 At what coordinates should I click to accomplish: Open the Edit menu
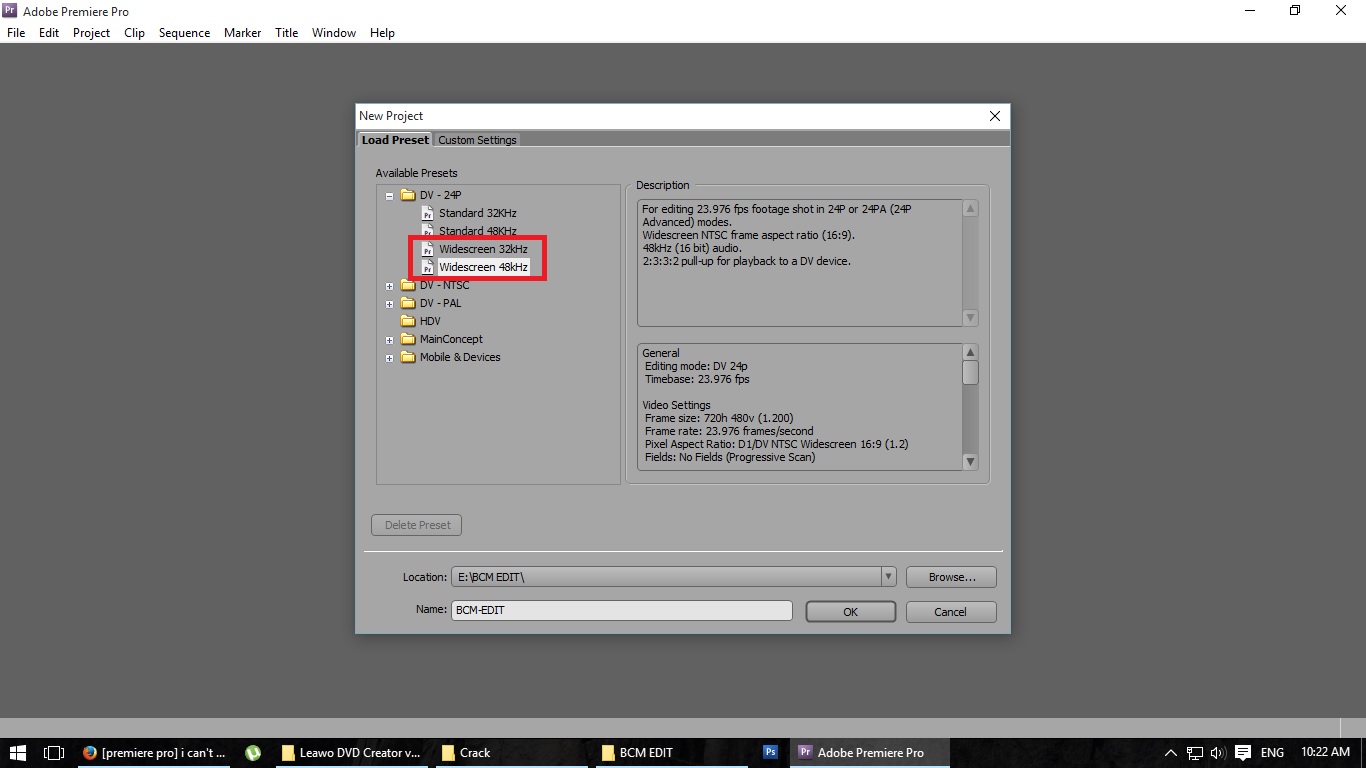point(49,33)
